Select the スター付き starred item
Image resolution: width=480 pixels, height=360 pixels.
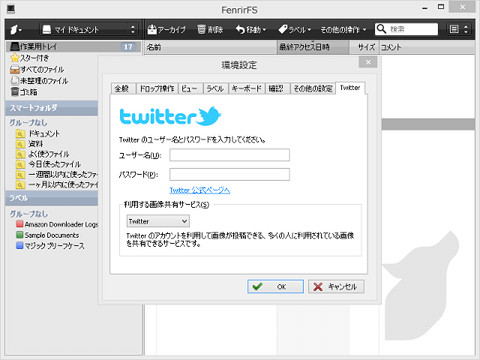(x=30, y=58)
